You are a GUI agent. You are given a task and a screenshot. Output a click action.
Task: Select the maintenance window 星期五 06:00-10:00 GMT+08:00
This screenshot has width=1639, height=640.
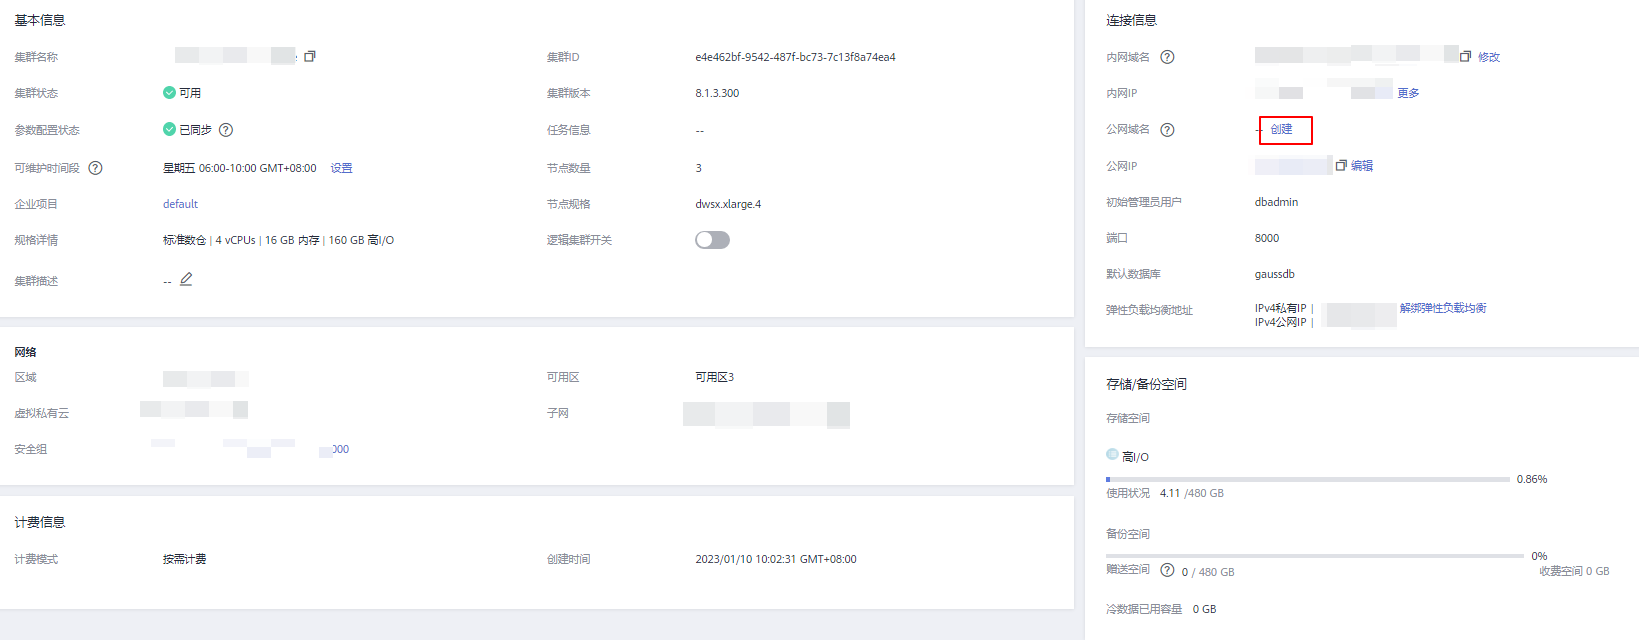(x=240, y=168)
